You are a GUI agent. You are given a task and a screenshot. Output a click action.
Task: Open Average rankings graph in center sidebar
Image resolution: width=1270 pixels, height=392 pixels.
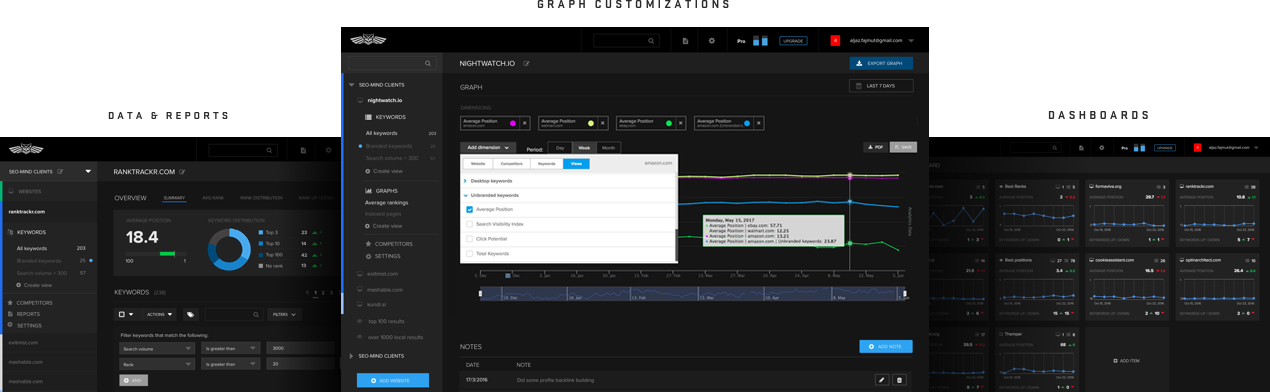(x=386, y=203)
